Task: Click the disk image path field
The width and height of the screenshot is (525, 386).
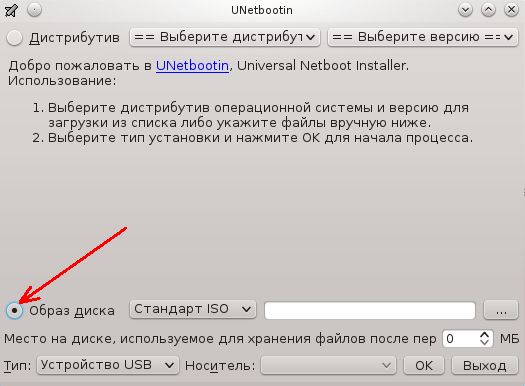Action: 370,310
